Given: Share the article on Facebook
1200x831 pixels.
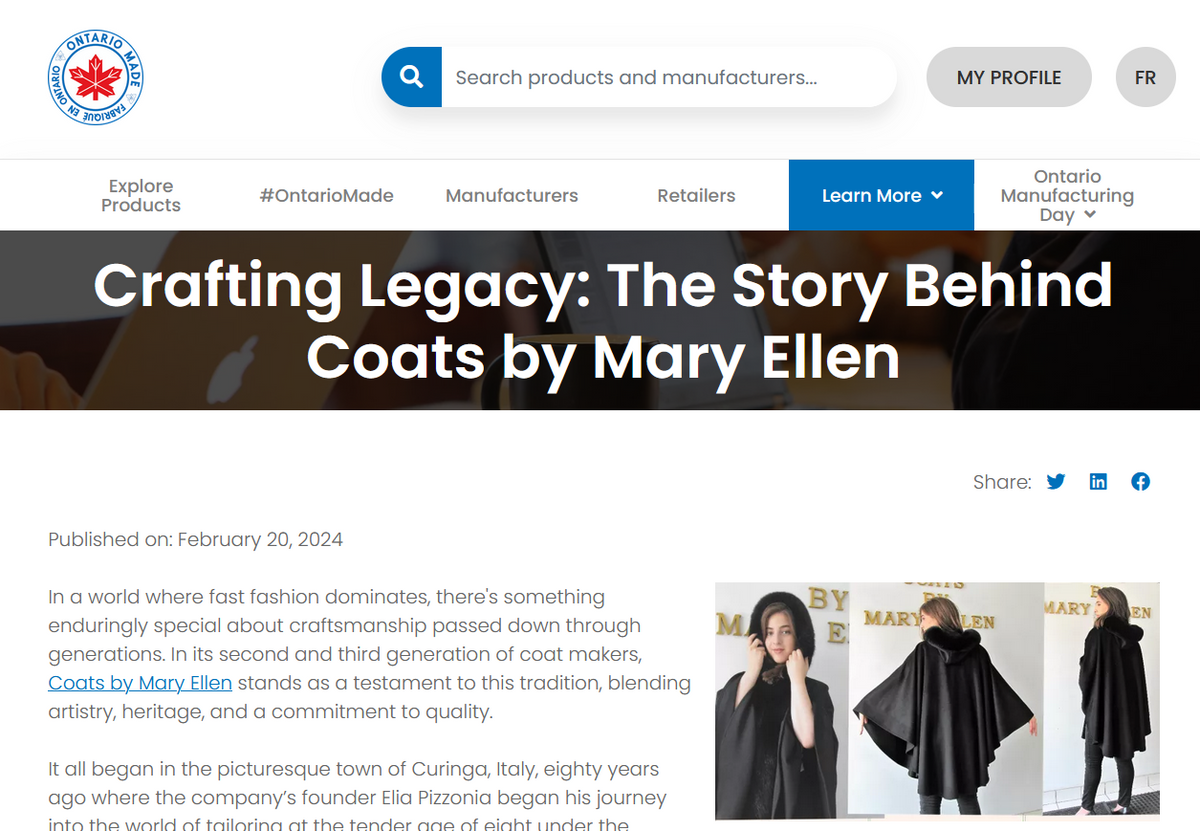Looking at the screenshot, I should pos(1140,481).
